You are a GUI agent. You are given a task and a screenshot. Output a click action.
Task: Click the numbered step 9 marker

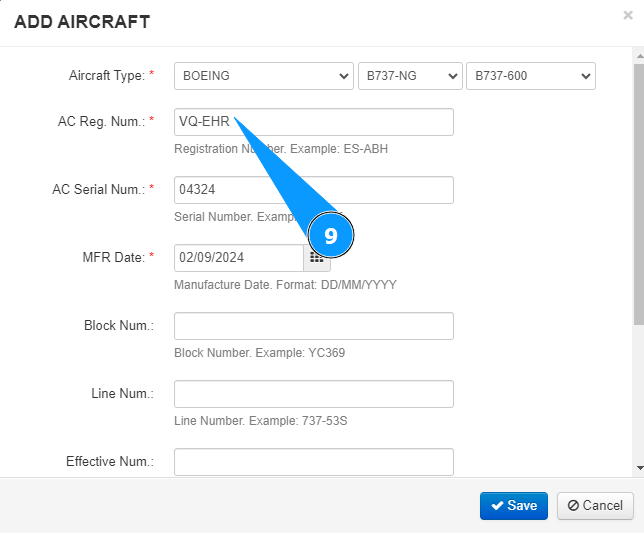coord(331,236)
